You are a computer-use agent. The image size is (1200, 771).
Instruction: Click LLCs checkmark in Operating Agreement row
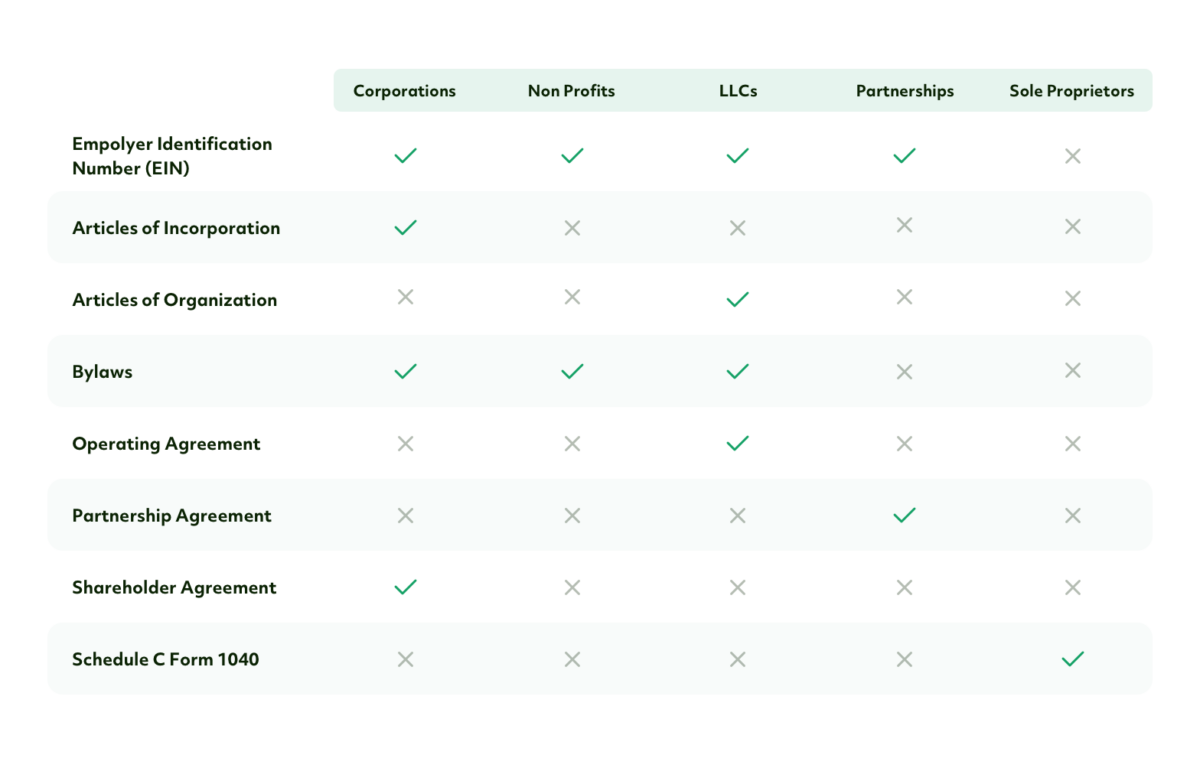[738, 443]
